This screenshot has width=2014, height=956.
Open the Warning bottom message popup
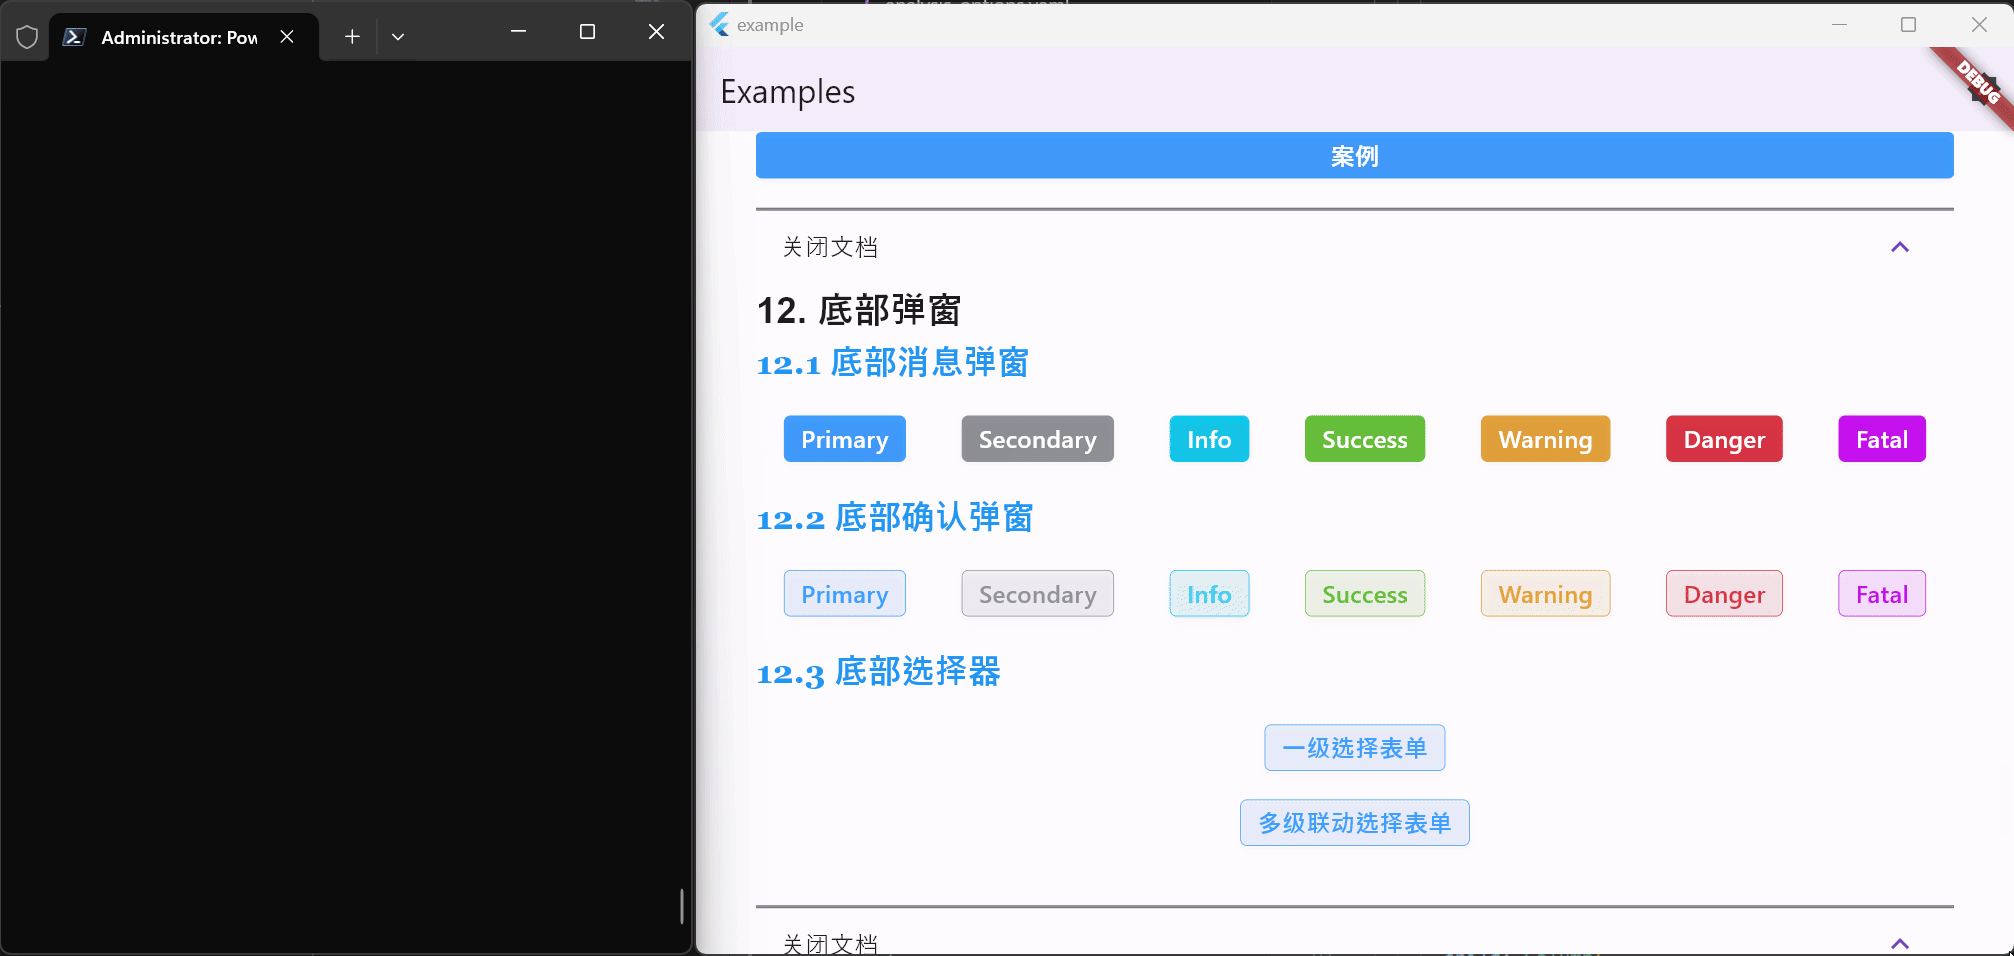(x=1544, y=438)
